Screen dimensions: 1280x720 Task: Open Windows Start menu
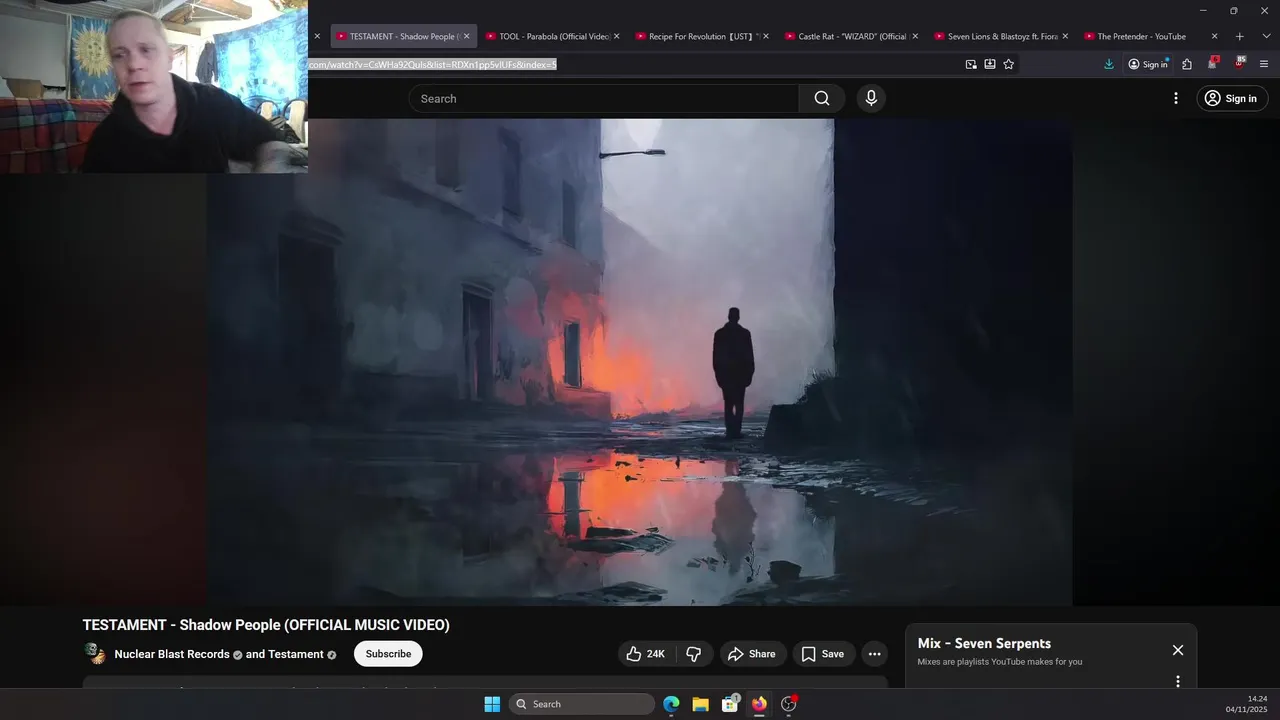[x=492, y=704]
